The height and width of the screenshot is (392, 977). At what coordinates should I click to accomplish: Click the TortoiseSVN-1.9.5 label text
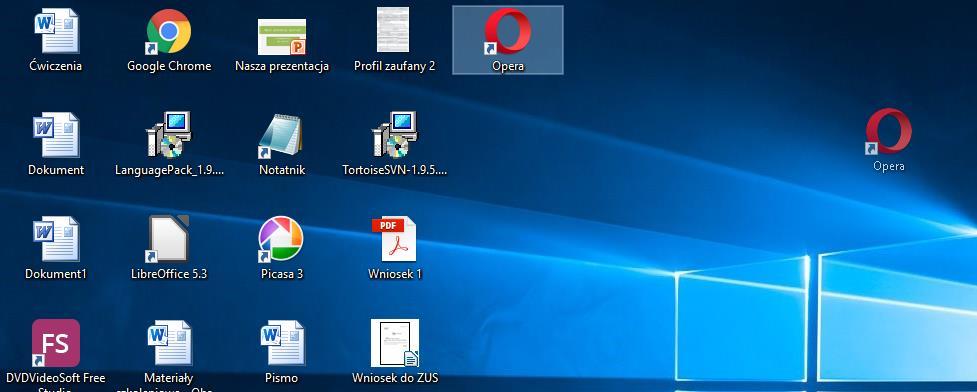394,170
